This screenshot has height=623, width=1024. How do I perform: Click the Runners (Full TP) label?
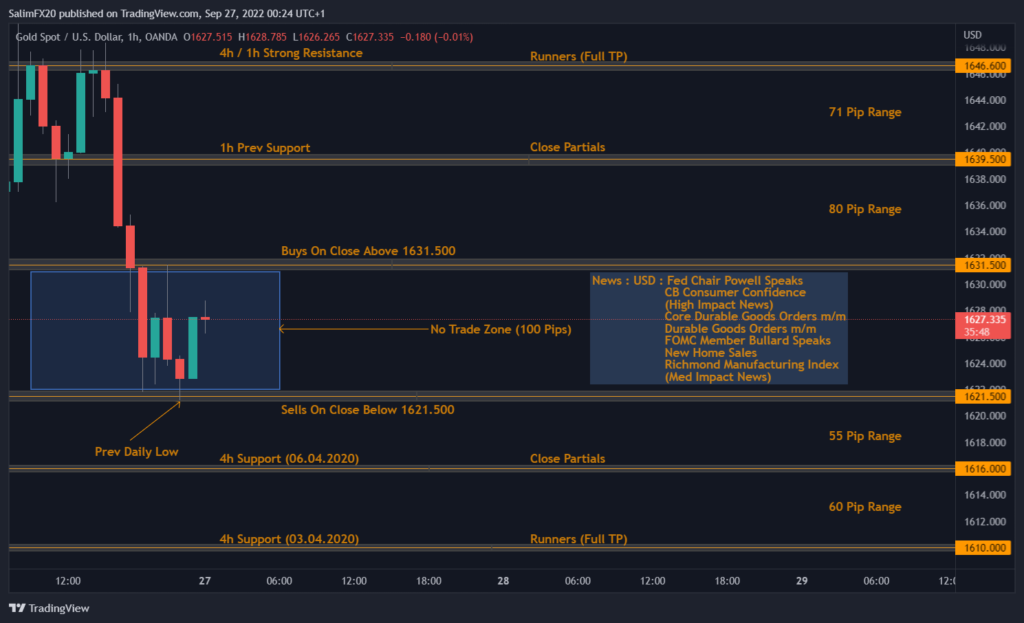coord(578,56)
